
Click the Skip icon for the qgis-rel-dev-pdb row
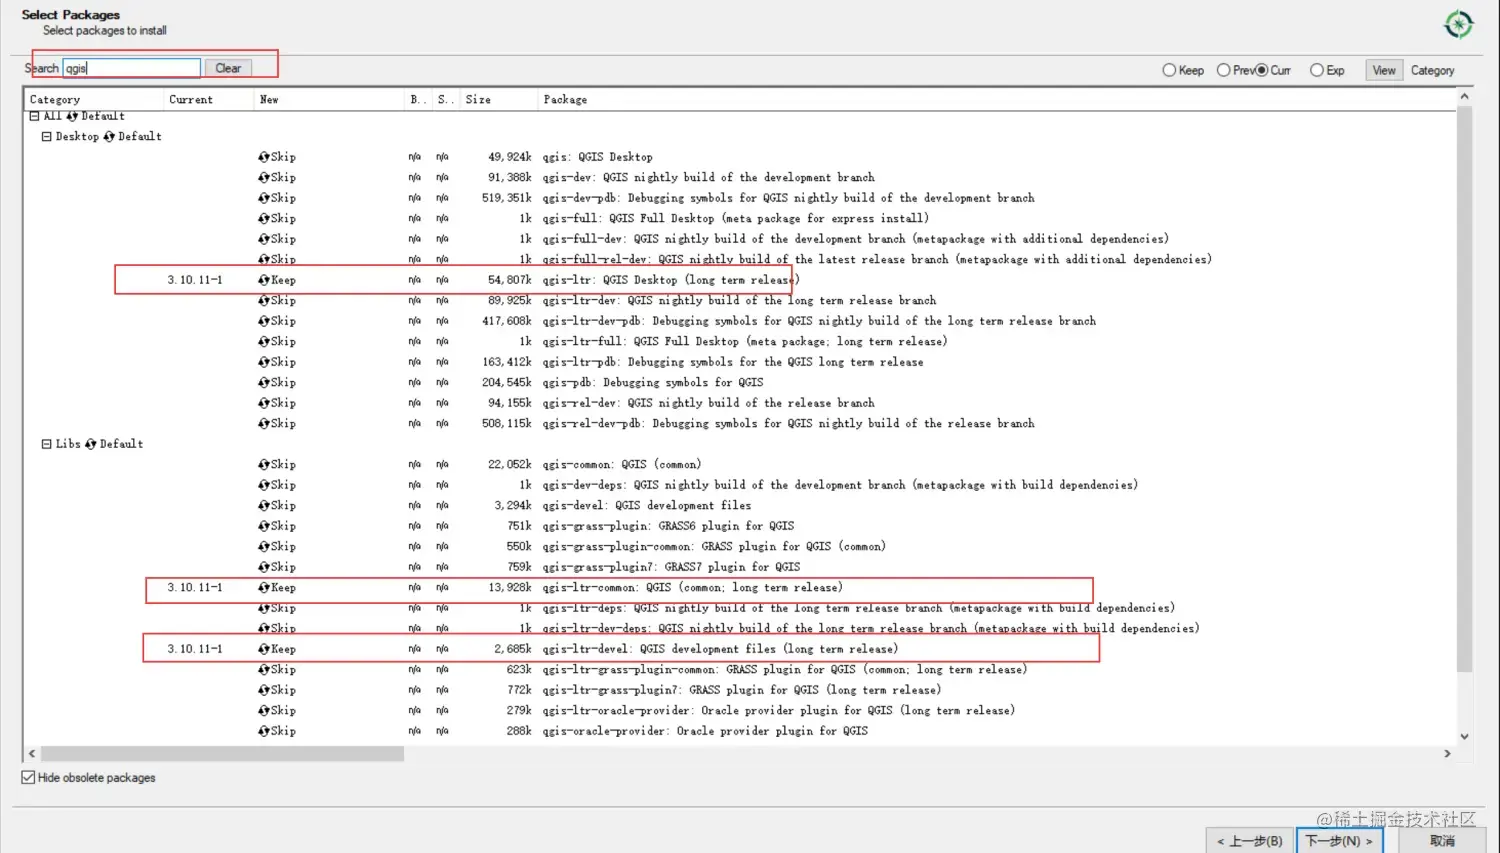(x=264, y=424)
